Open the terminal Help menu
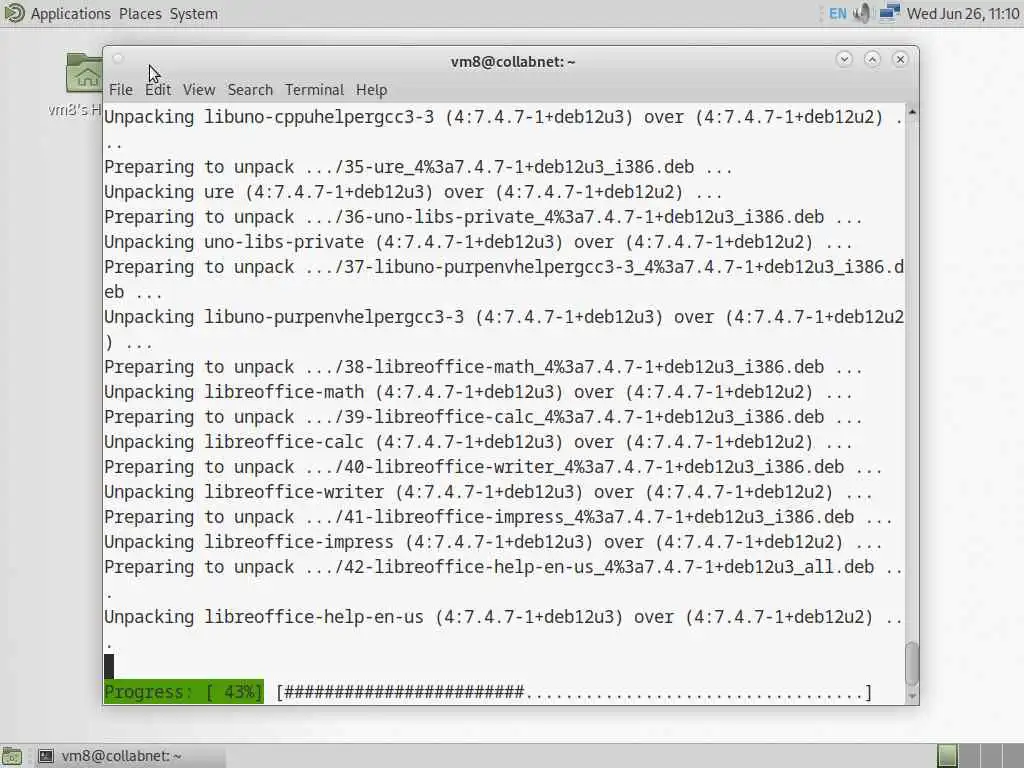 point(372,89)
